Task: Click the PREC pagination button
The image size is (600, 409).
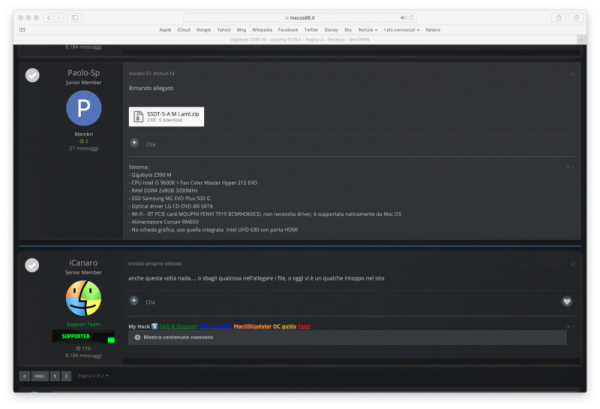Action: pos(40,376)
